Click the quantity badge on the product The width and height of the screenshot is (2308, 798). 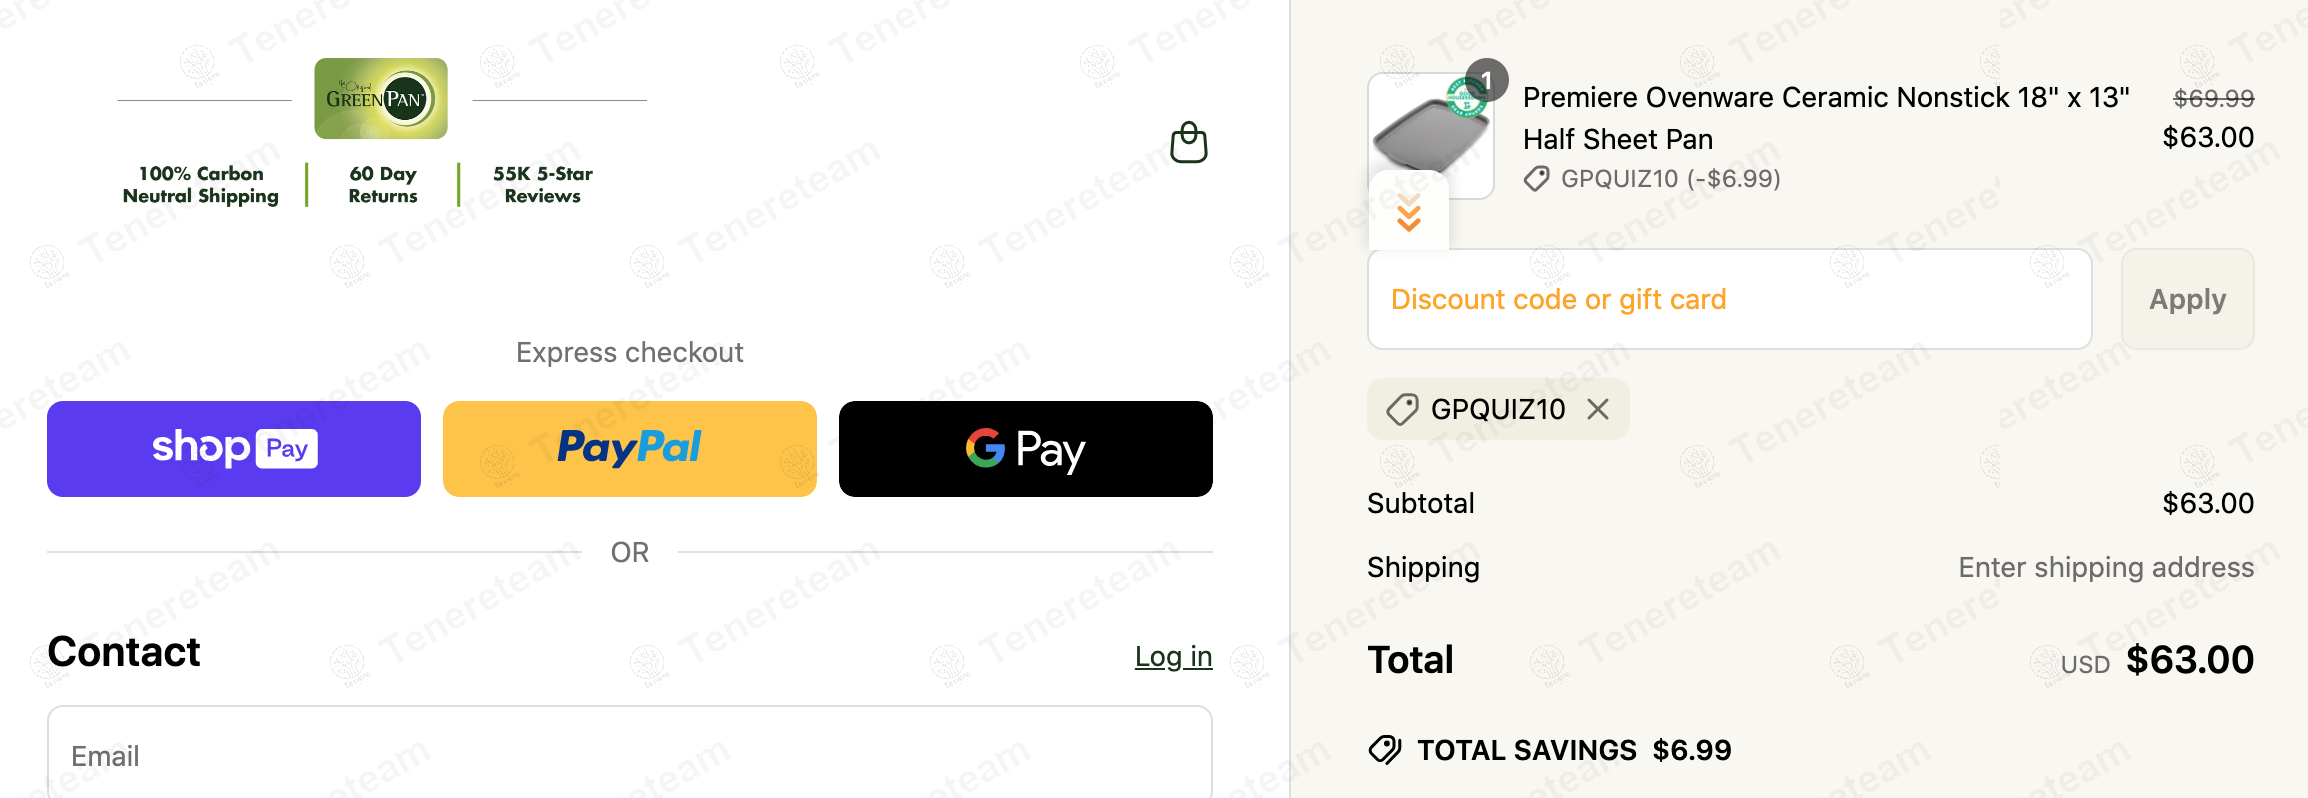(1487, 80)
